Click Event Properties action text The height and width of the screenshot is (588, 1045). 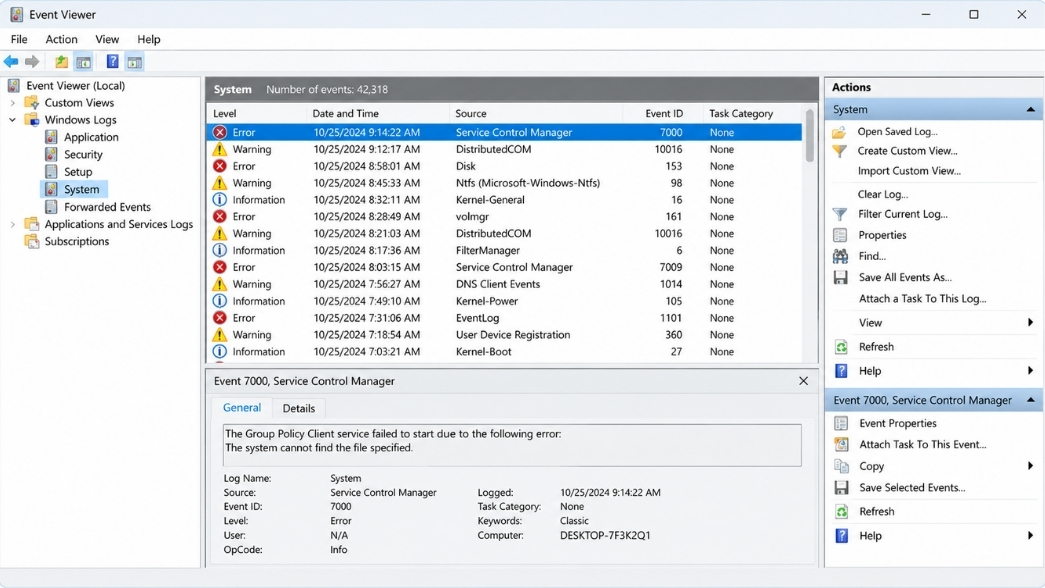tap(898, 423)
